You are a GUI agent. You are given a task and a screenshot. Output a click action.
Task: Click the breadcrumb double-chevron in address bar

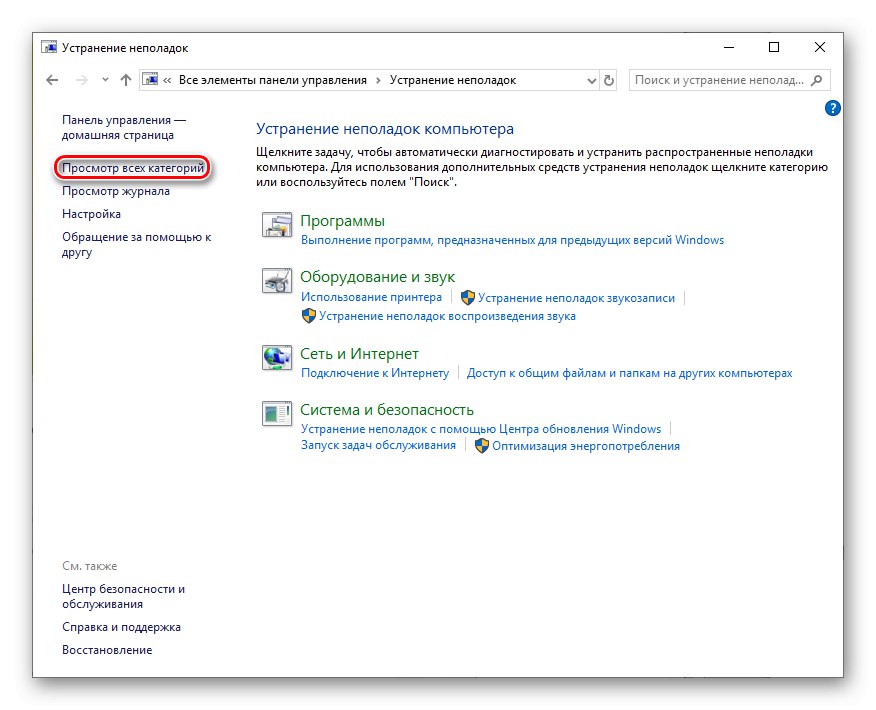[x=167, y=80]
